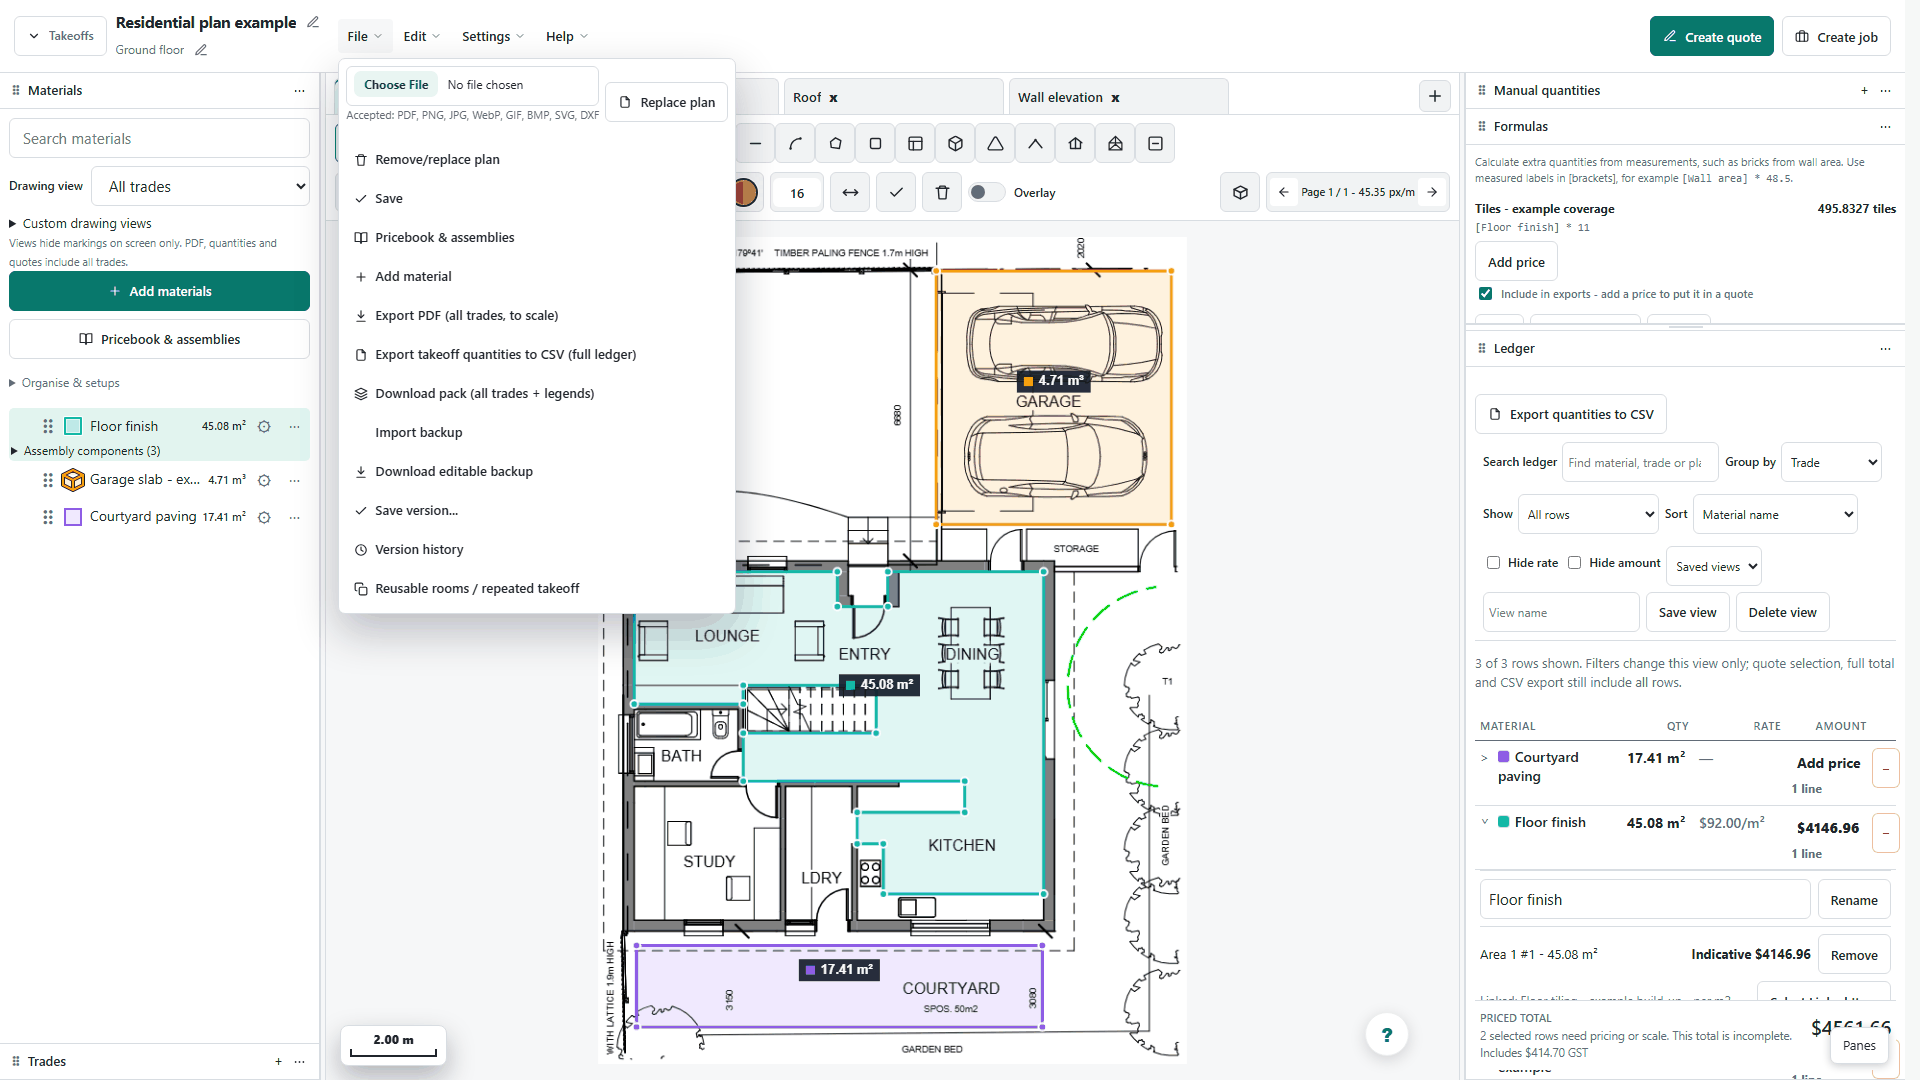Screen dimensions: 1920x1080
Task: Open Floor finish settings gear icon
Action: tap(264, 427)
